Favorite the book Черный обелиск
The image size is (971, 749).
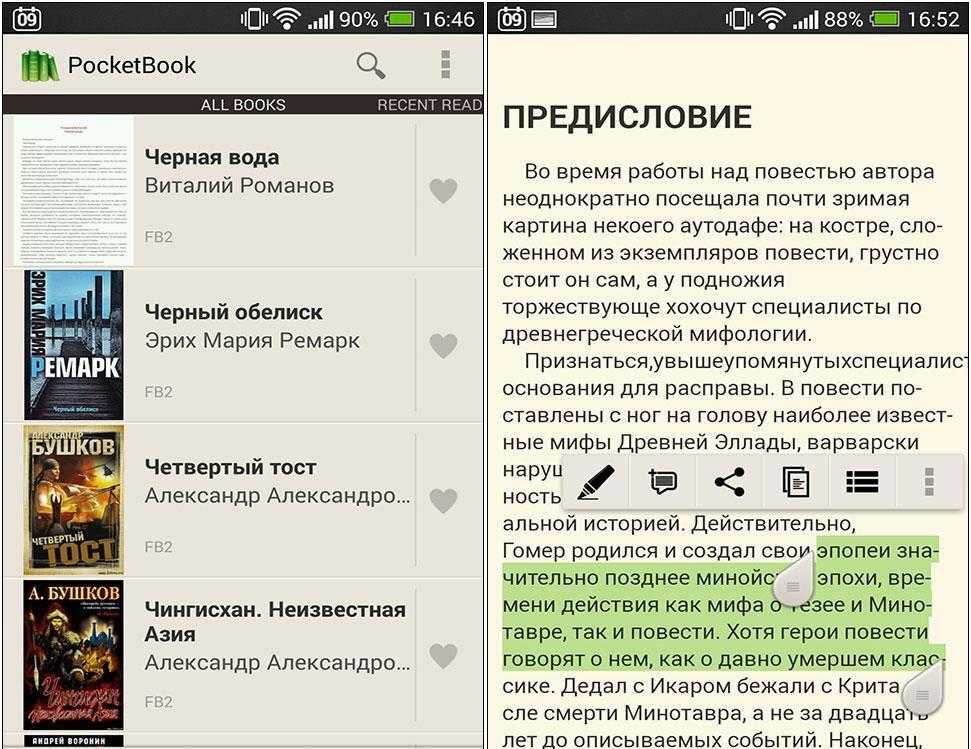coord(443,345)
